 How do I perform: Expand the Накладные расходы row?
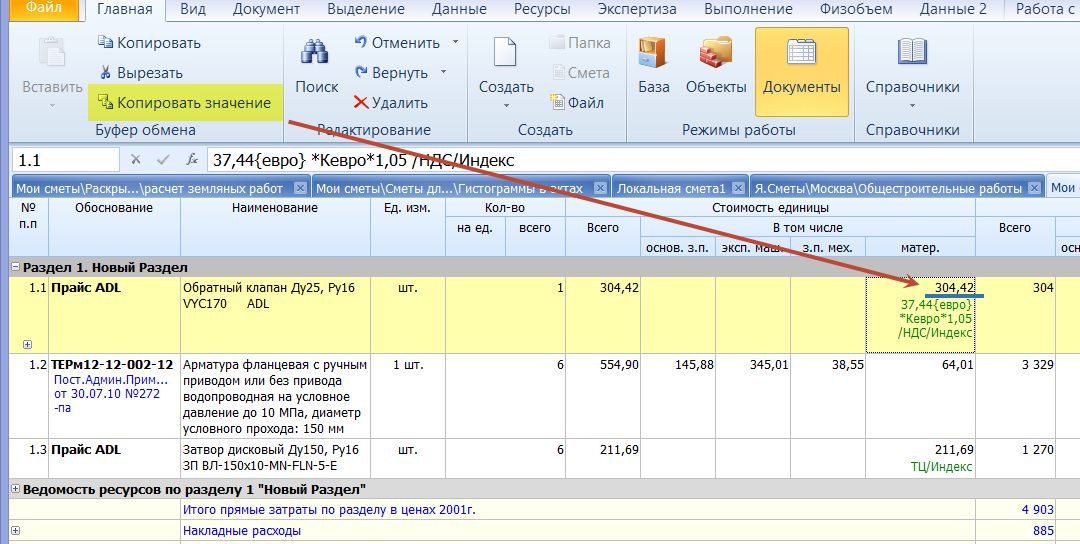tap(16, 530)
